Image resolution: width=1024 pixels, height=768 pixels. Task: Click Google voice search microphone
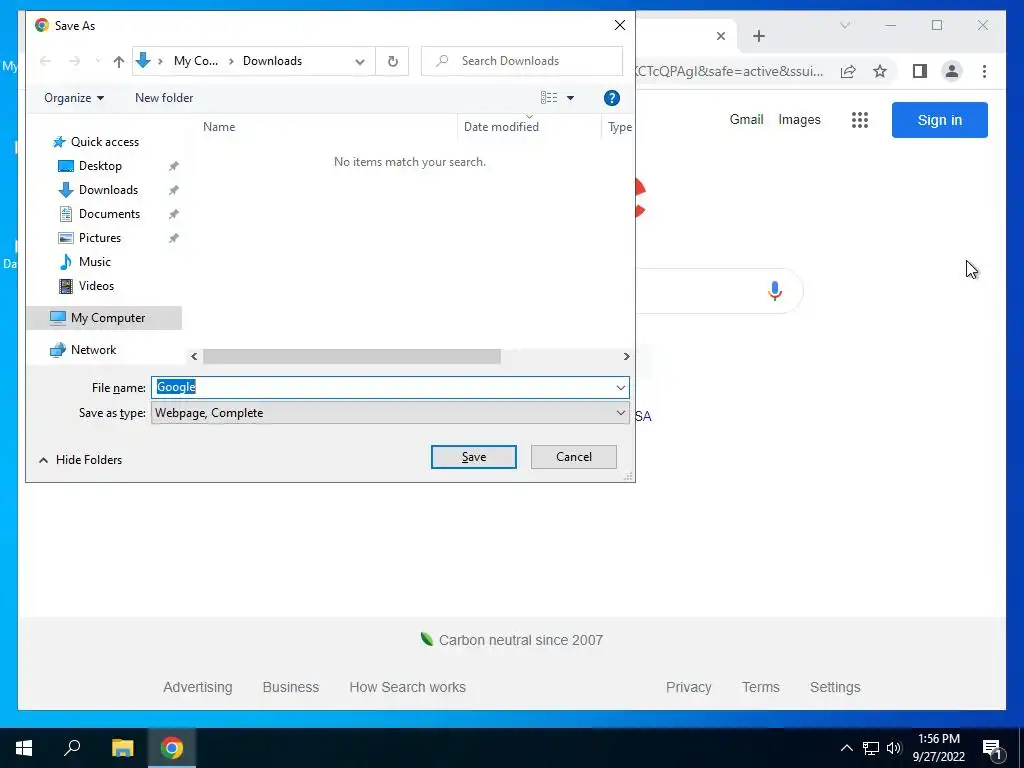pyautogui.click(x=775, y=291)
